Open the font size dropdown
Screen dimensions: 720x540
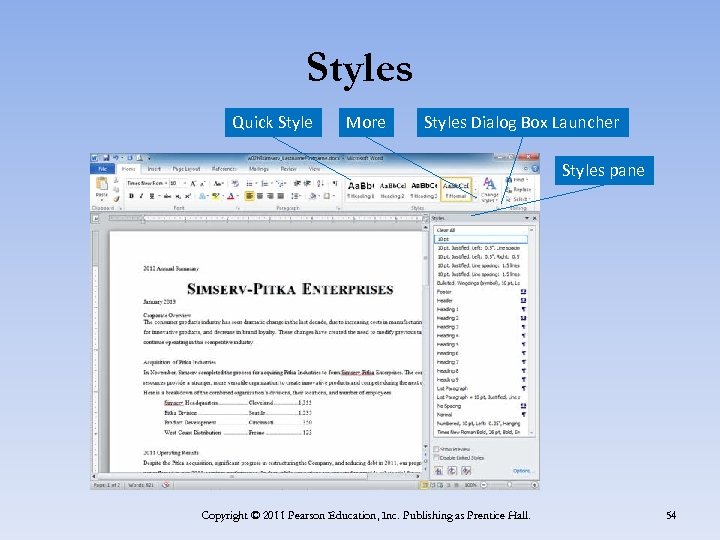pos(185,184)
